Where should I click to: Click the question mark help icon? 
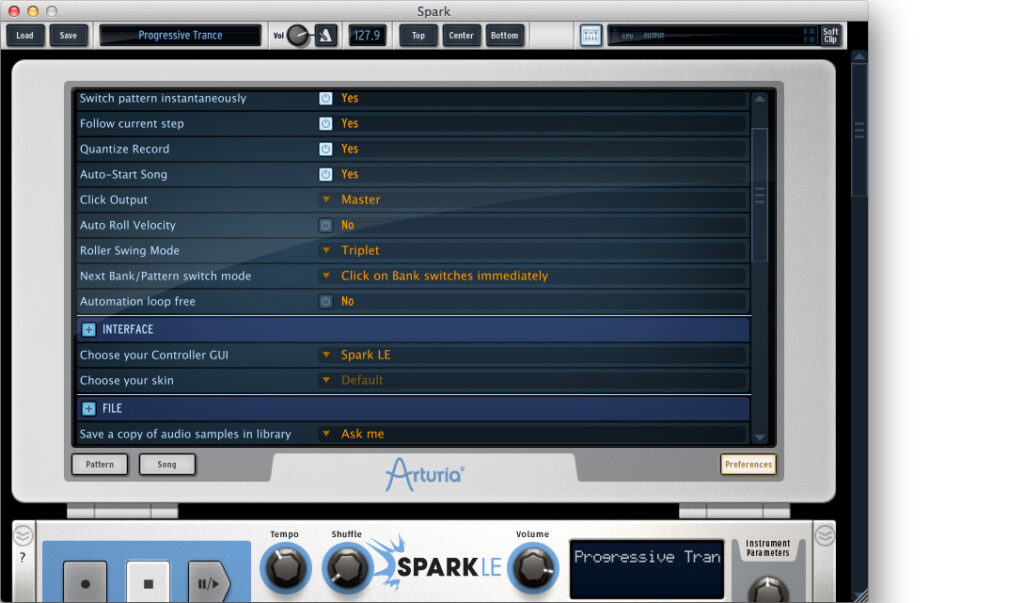click(x=23, y=557)
